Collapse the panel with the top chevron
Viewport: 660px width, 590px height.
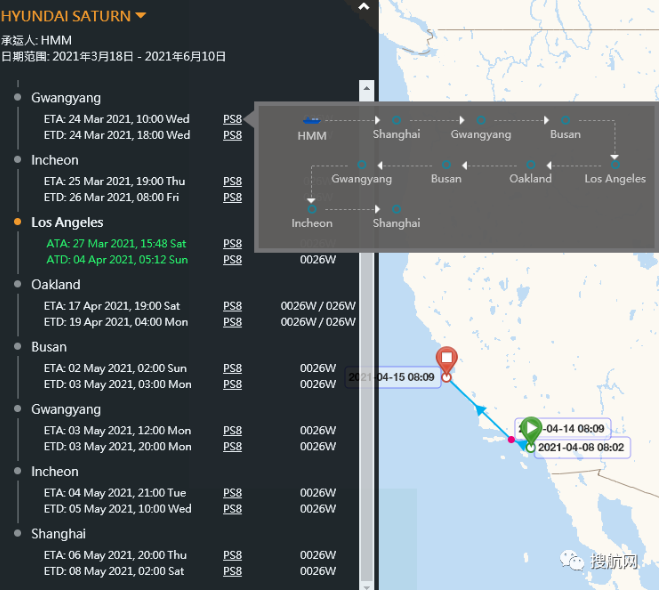coord(364,6)
